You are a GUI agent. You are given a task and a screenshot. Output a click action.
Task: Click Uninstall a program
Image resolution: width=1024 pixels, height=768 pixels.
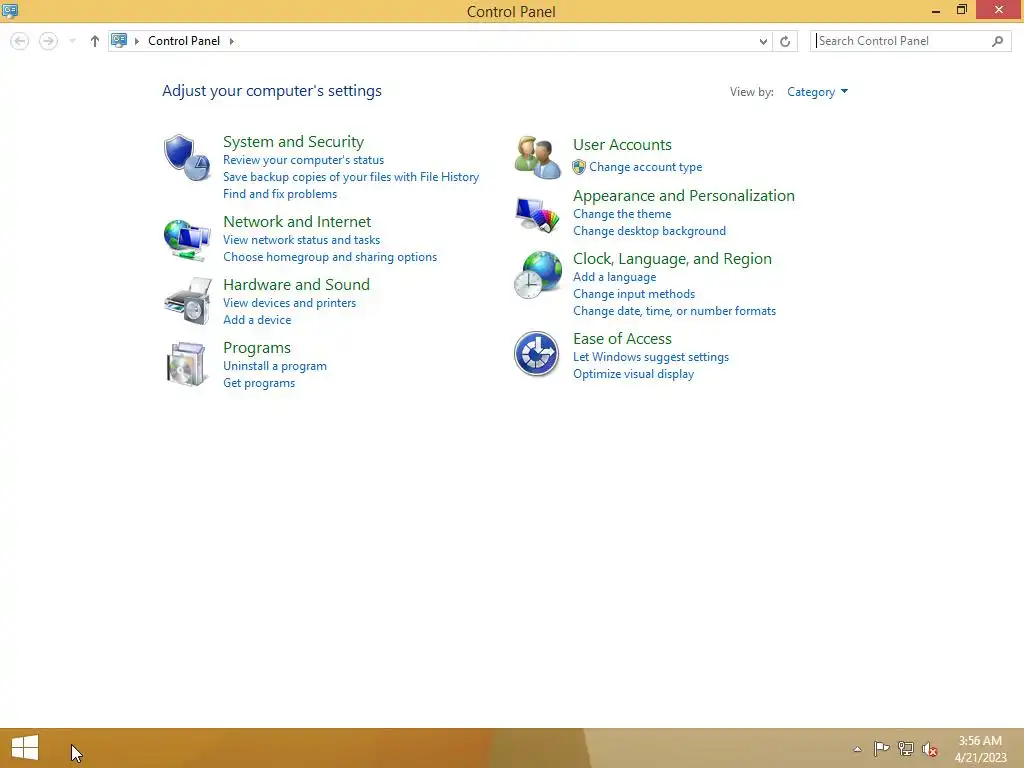[x=275, y=366]
